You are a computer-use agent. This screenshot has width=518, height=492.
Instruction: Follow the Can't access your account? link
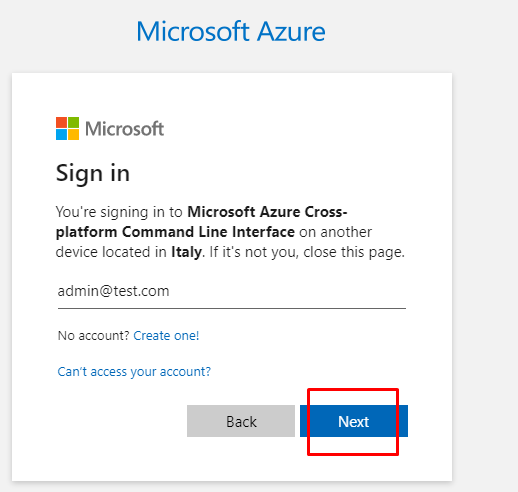pos(134,371)
